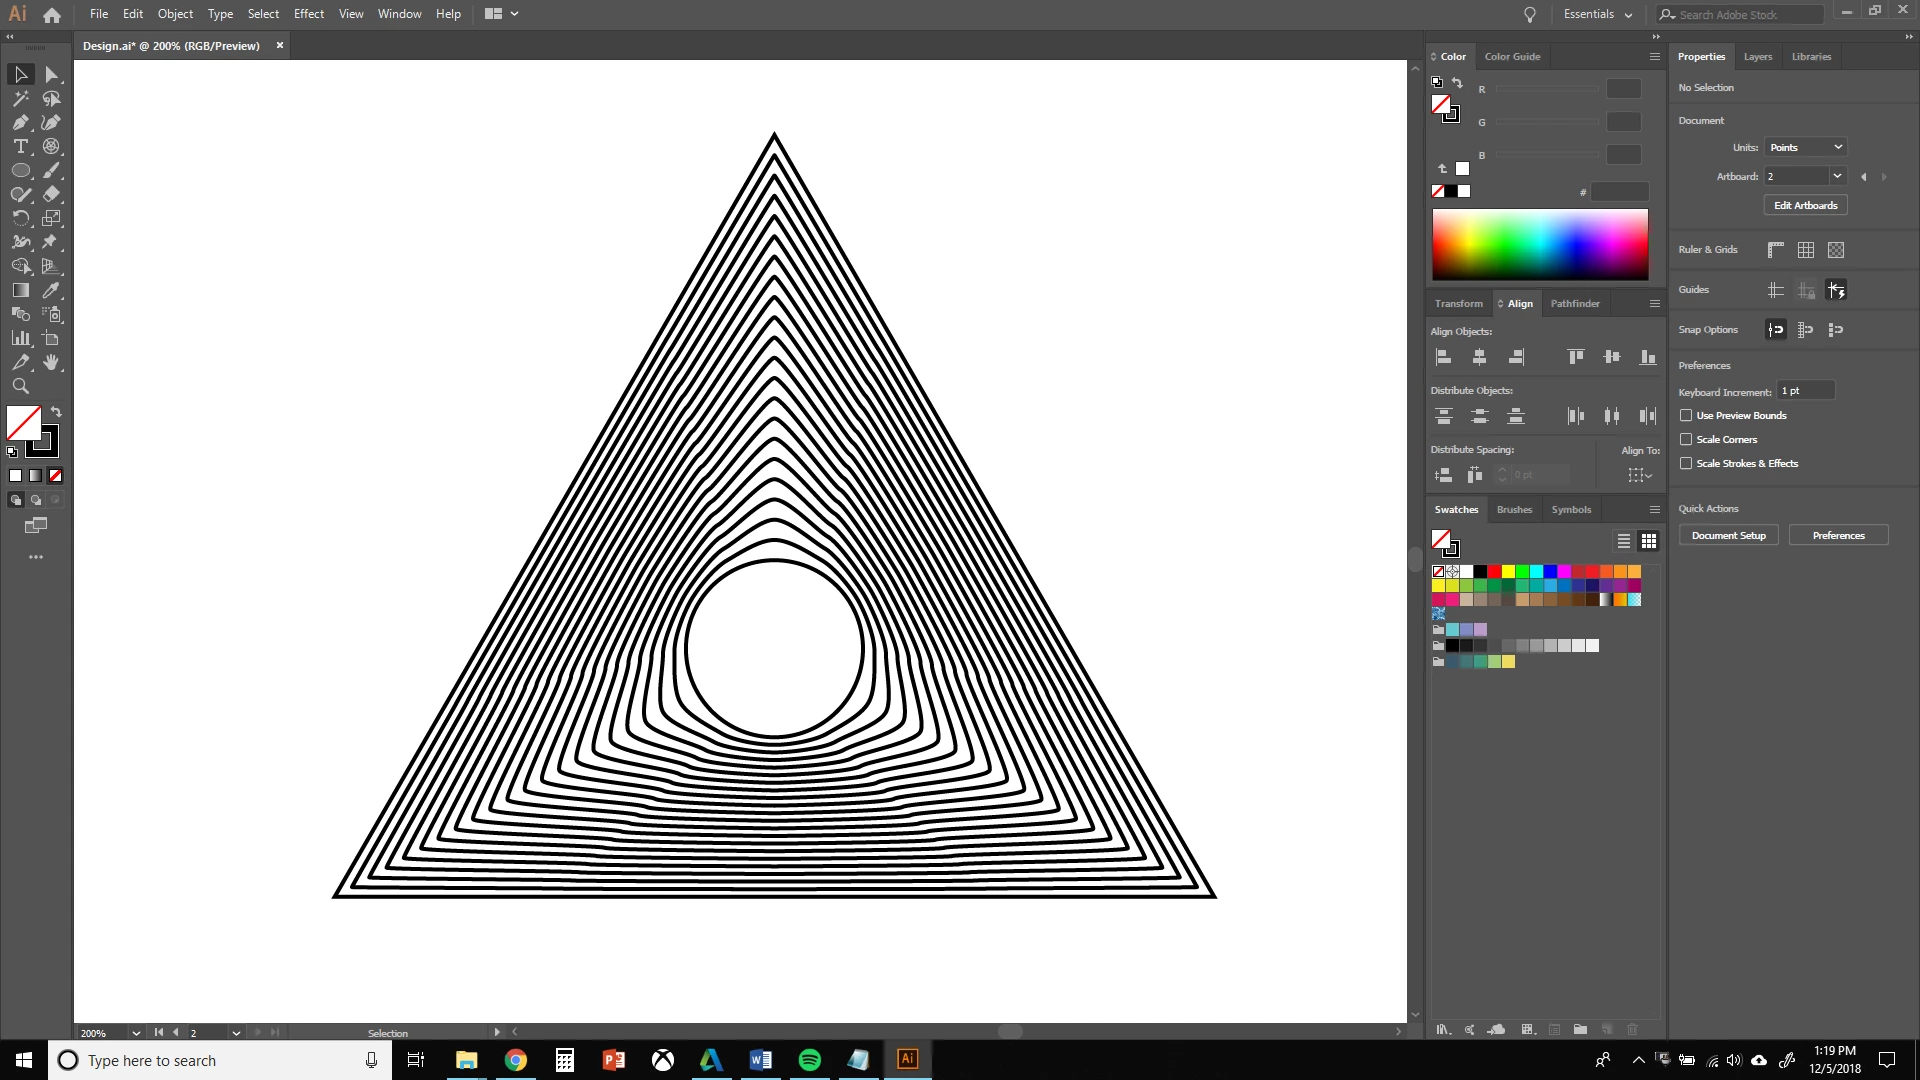Select the Hand tool
The image size is (1920, 1080).
point(51,362)
